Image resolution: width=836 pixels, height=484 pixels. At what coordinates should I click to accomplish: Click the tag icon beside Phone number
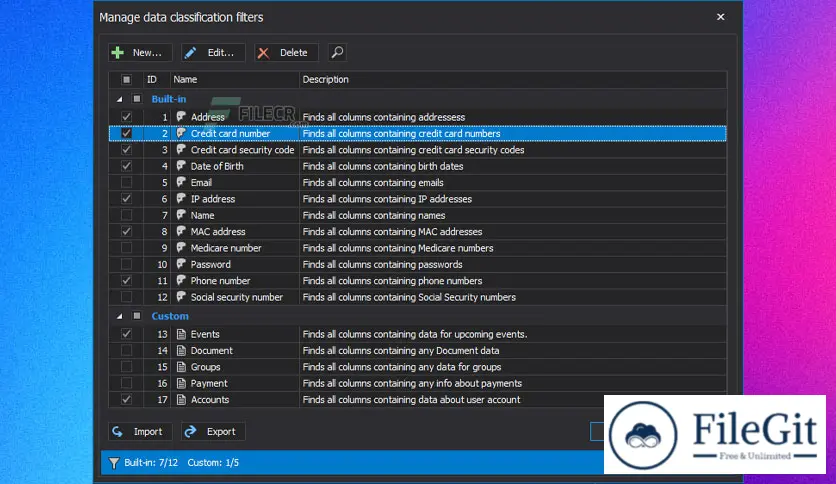click(181, 280)
